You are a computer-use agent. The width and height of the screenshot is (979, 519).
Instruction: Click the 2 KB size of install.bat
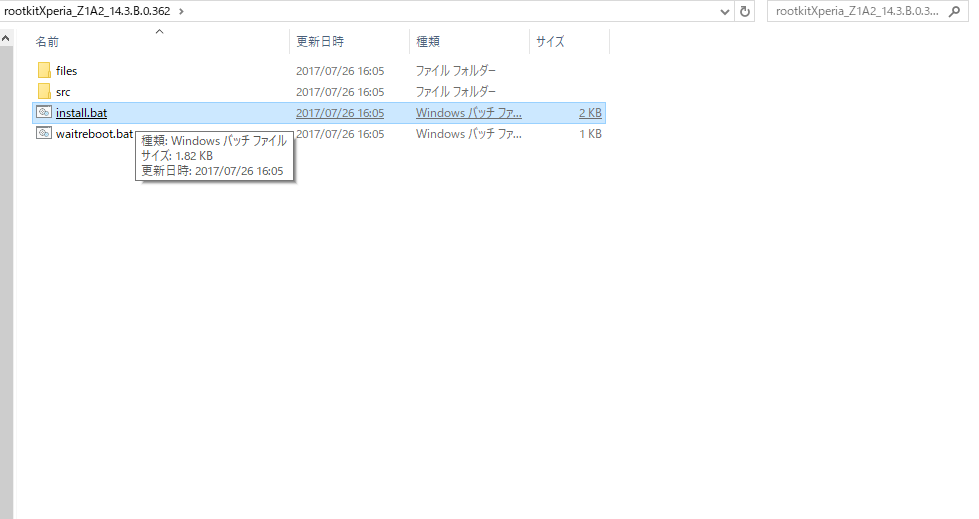590,113
